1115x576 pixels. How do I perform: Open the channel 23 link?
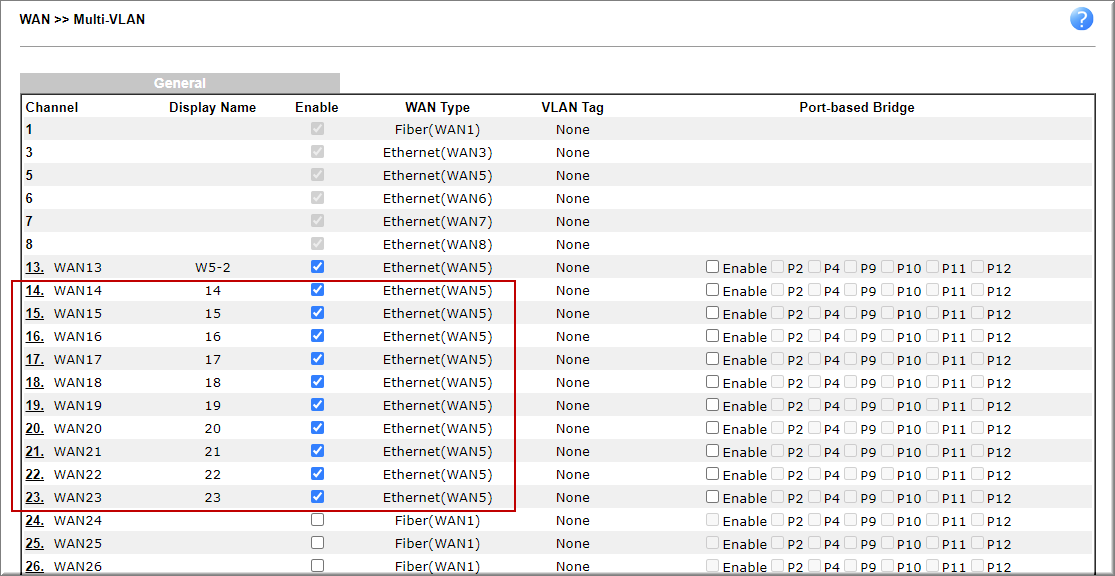pos(35,498)
